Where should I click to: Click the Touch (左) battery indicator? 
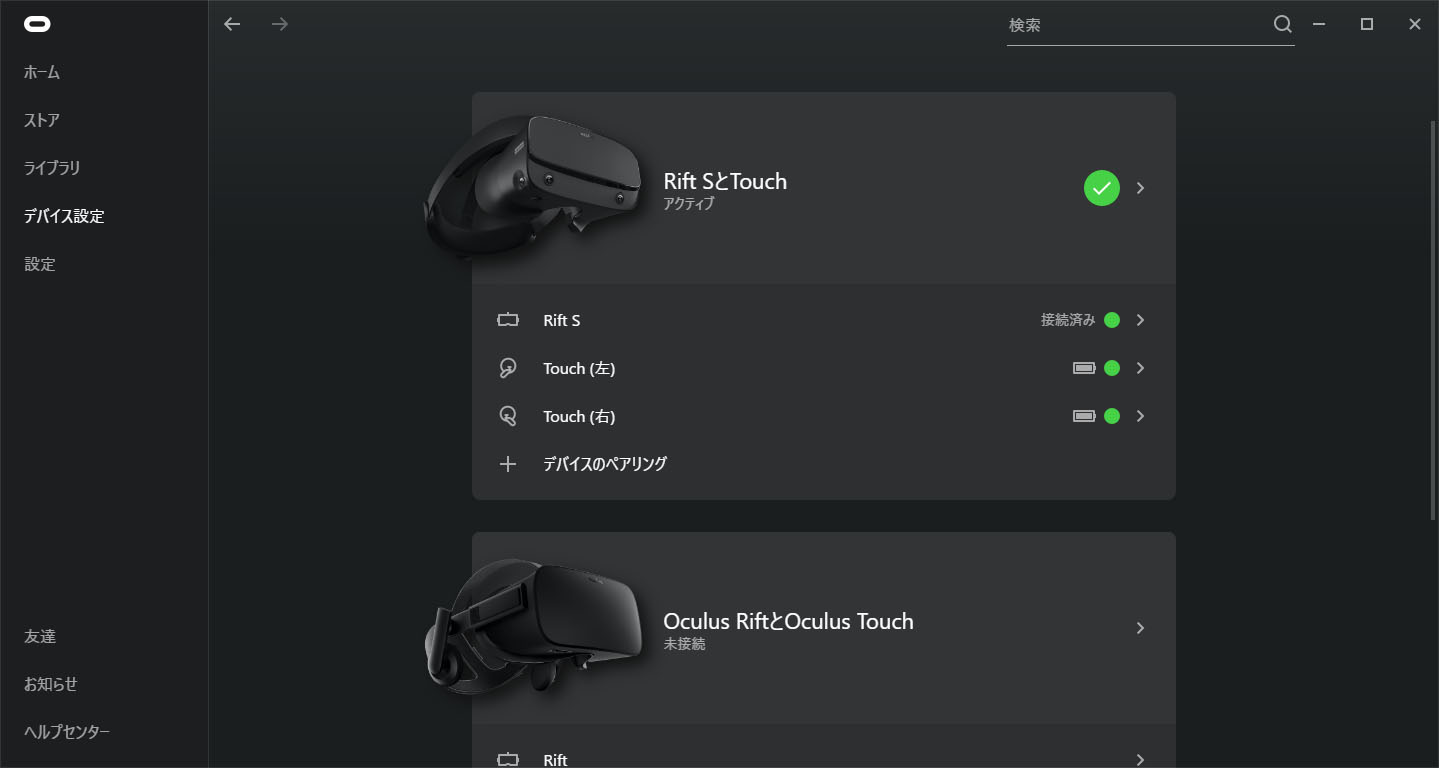point(1084,368)
